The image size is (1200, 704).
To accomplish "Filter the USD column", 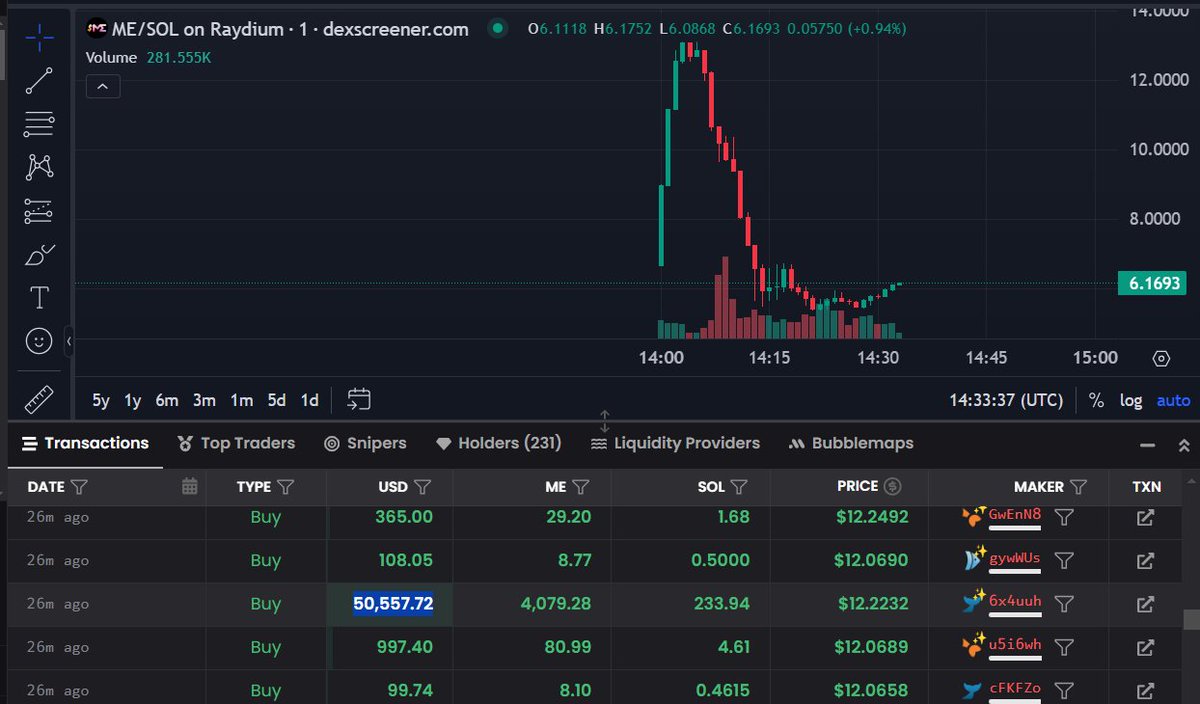I will [x=422, y=487].
